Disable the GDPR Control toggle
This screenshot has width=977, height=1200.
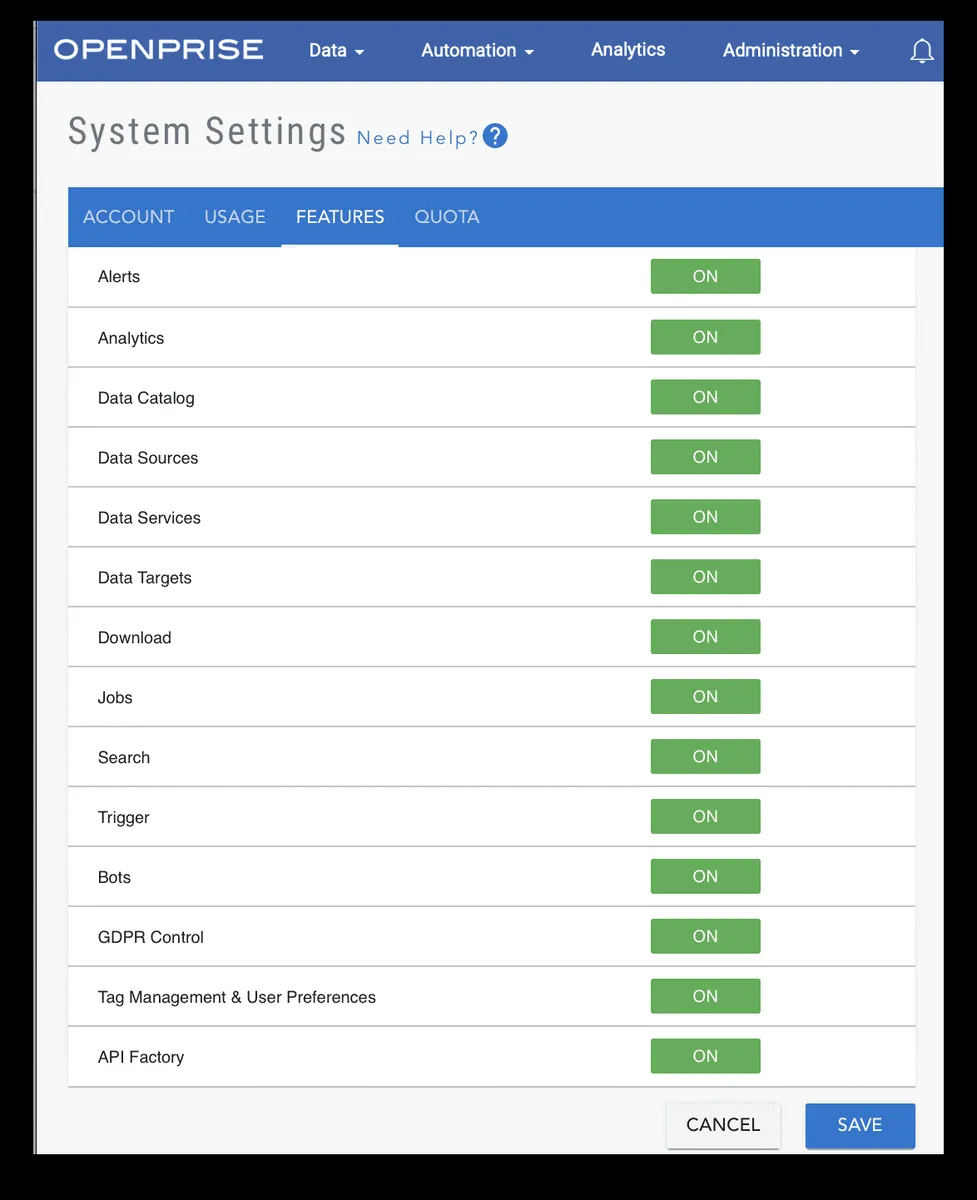pos(705,936)
